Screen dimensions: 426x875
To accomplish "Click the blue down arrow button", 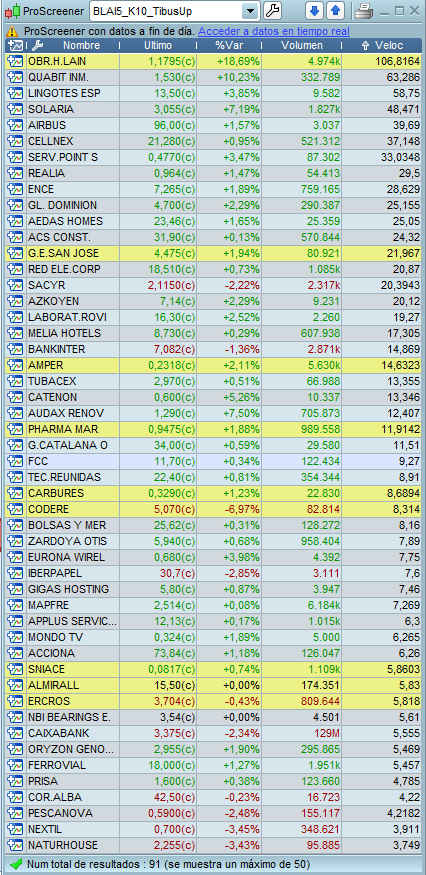I will [315, 11].
